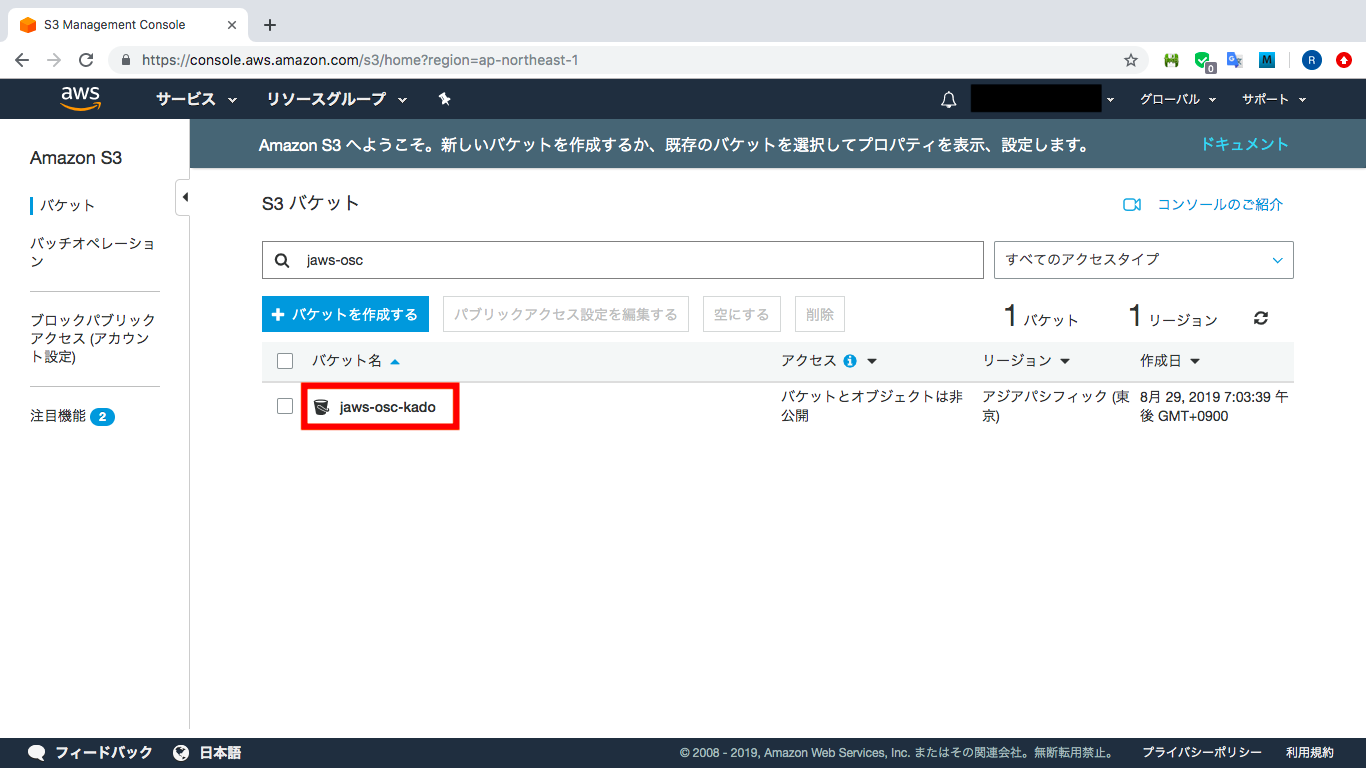Image resolution: width=1366 pixels, height=768 pixels.
Task: Sort by バケット名 column header
Action: coord(356,361)
